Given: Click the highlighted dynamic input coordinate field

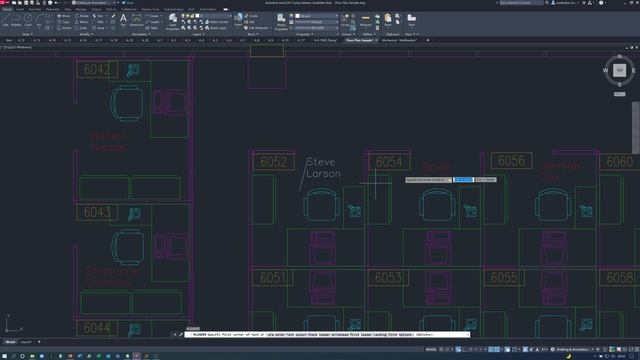Looking at the screenshot, I should (463, 180).
